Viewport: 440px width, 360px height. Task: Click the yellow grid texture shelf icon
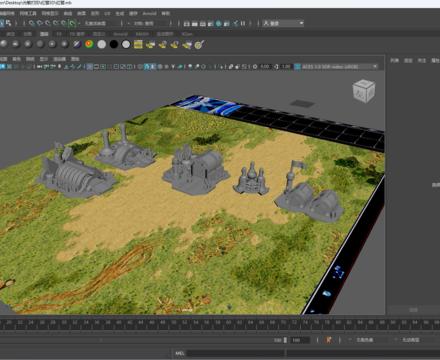tap(138, 44)
